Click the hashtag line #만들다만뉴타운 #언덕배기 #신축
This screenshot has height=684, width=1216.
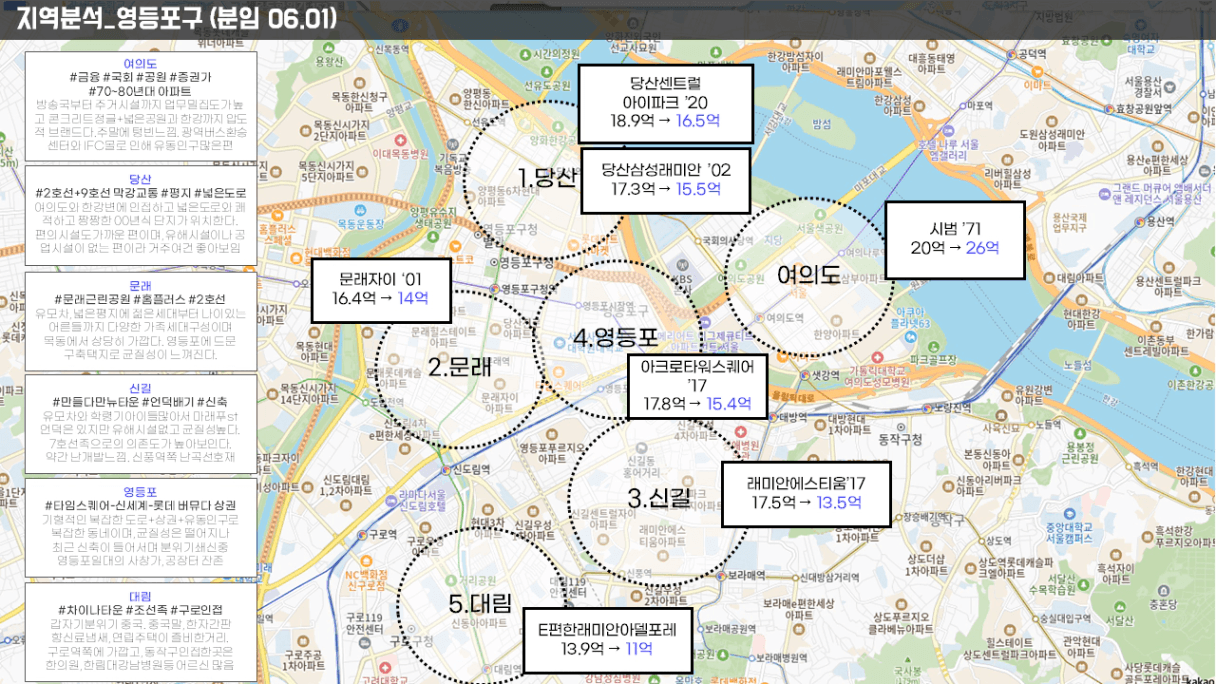(140, 401)
